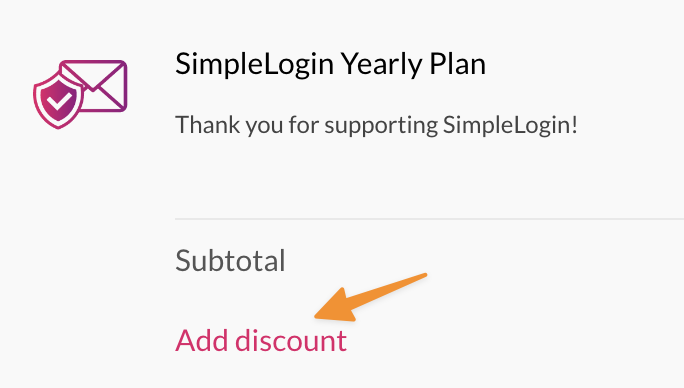
Task: Click the word discount in the pink link
Action: (x=291, y=340)
